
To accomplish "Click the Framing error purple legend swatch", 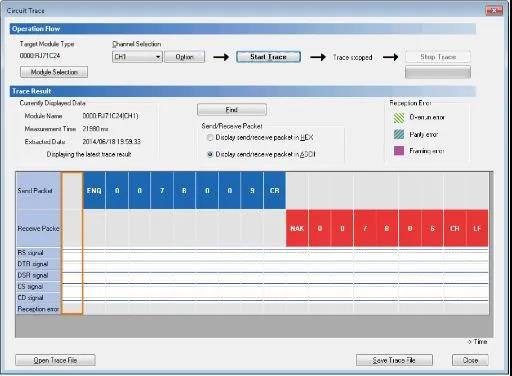I will pos(399,151).
